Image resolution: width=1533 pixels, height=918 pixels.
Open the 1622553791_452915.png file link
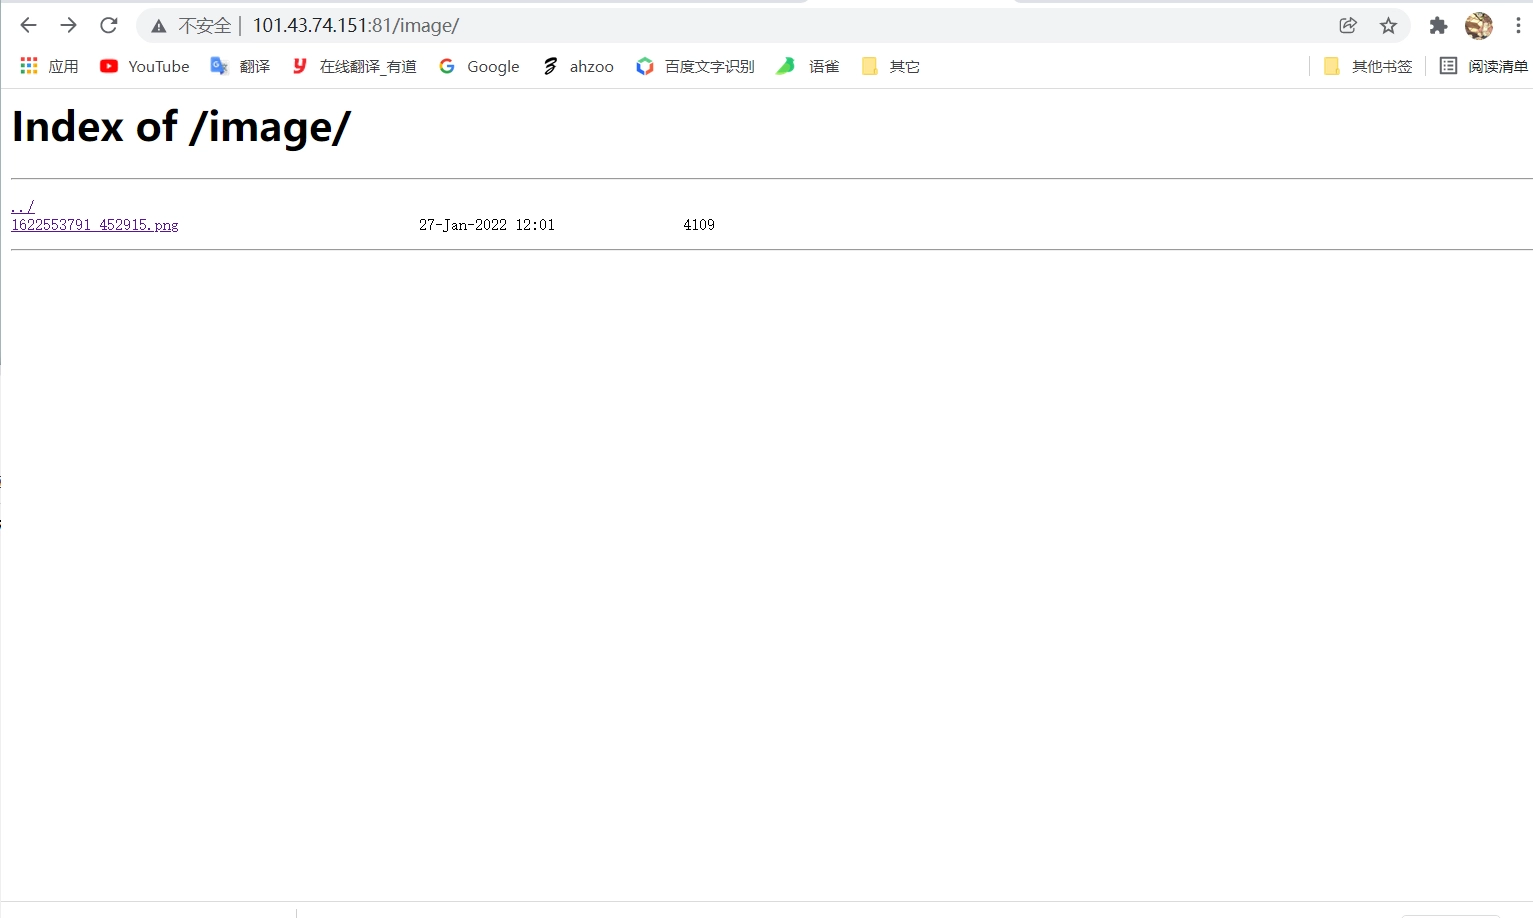tap(95, 225)
